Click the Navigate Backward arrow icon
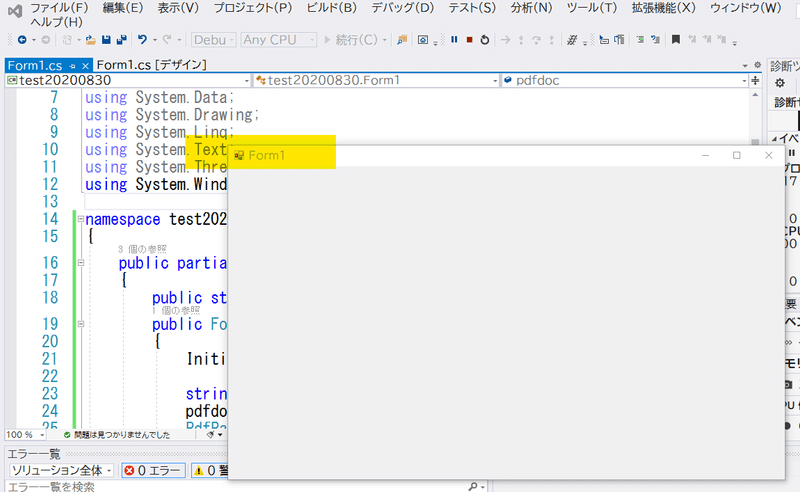Viewport: 800px width, 492px height. [21, 39]
